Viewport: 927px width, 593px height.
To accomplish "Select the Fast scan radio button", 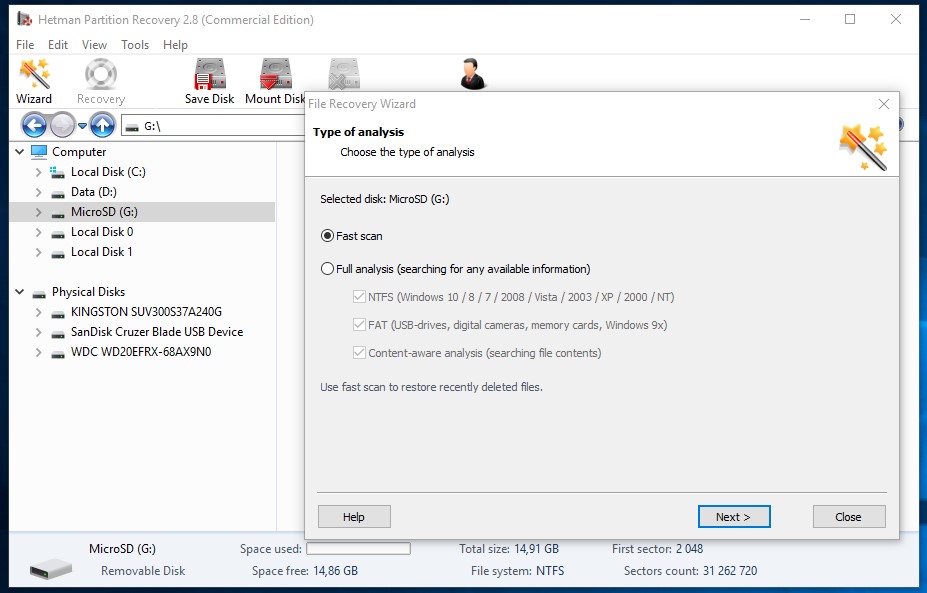I will tap(327, 236).
